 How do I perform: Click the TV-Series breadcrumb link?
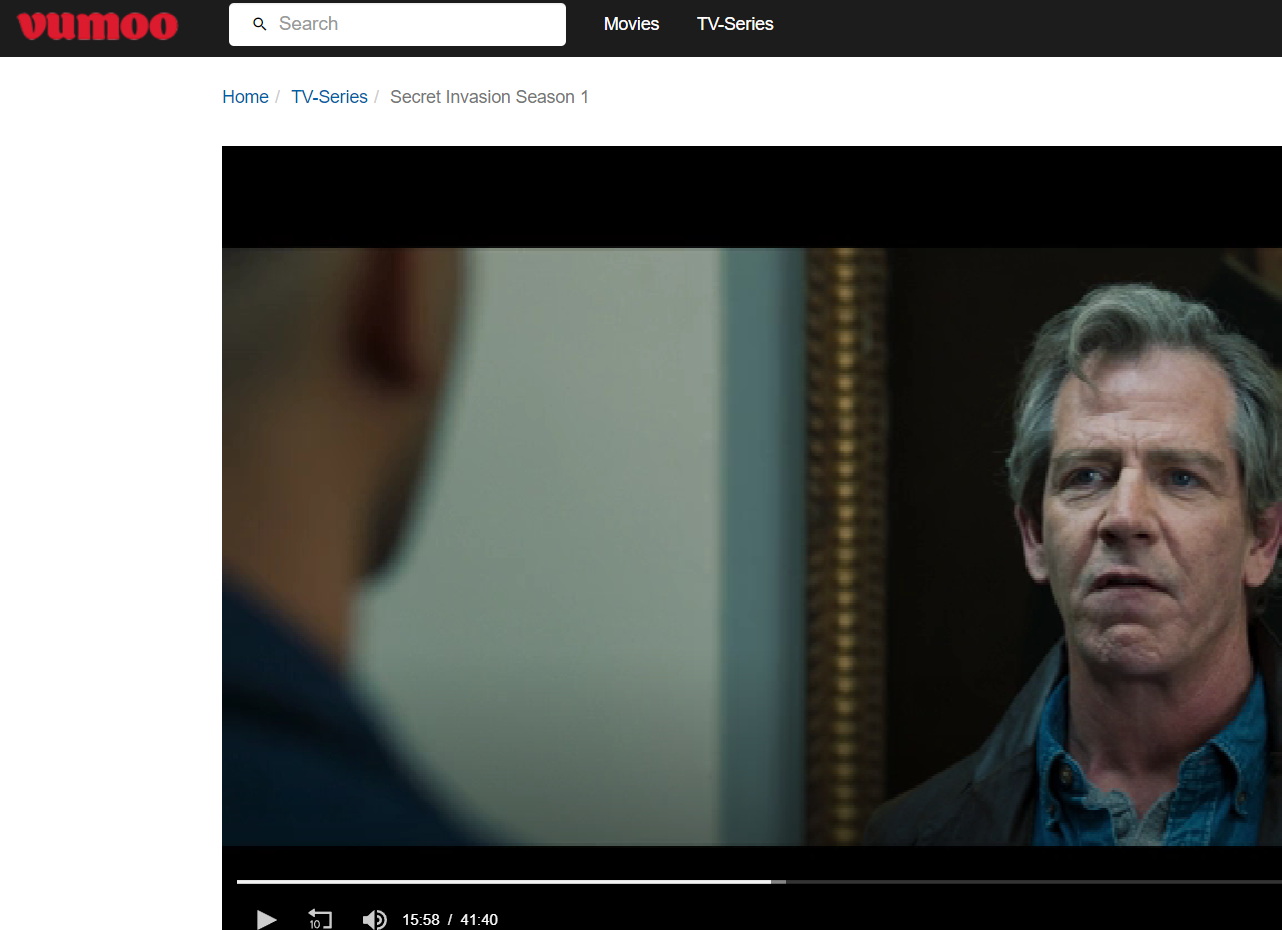(329, 97)
